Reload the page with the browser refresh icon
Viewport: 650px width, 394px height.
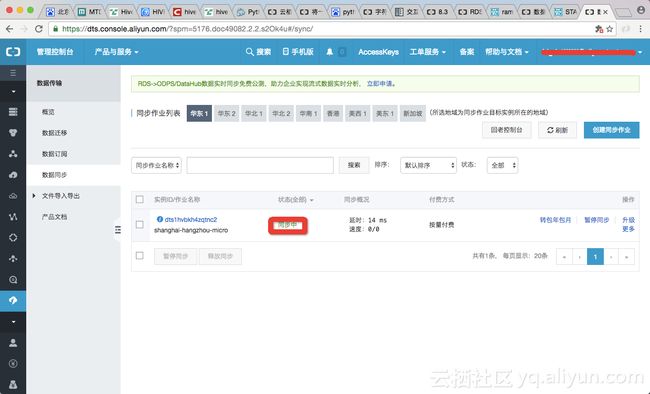click(39, 29)
